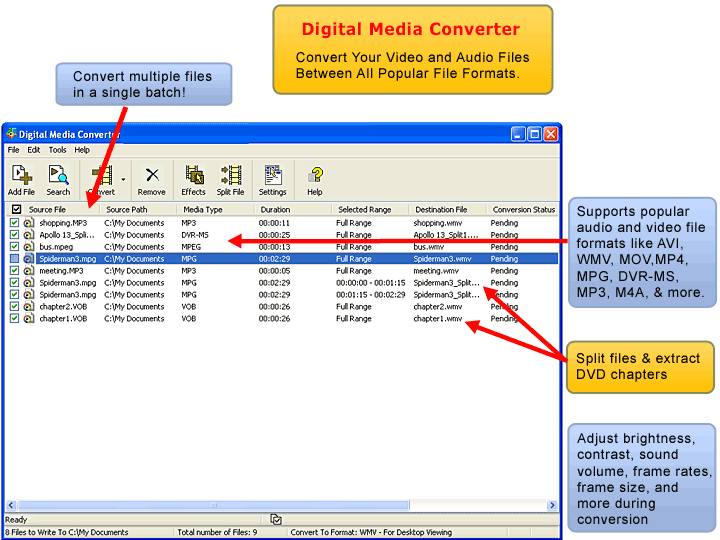The image size is (720, 540).
Task: Click the horizontal scrollbar left arrow
Action: click(11, 505)
